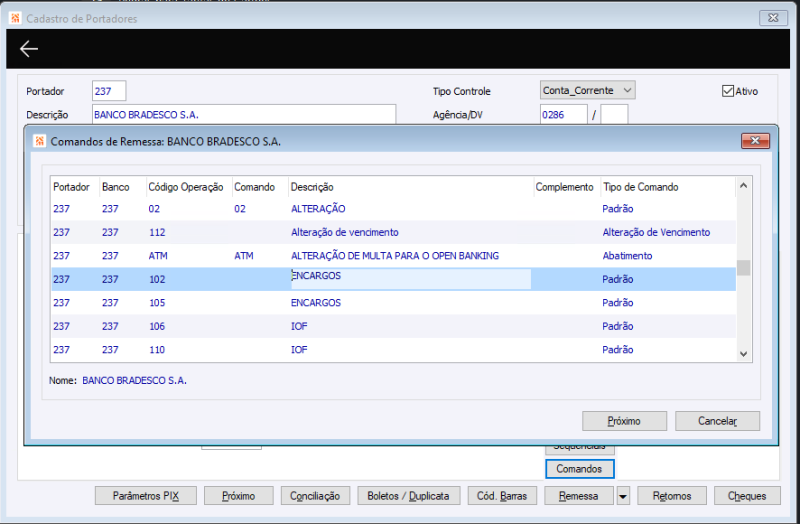Click operation code 106 cell
Screen dimensions: 800x524
[x=157, y=326]
